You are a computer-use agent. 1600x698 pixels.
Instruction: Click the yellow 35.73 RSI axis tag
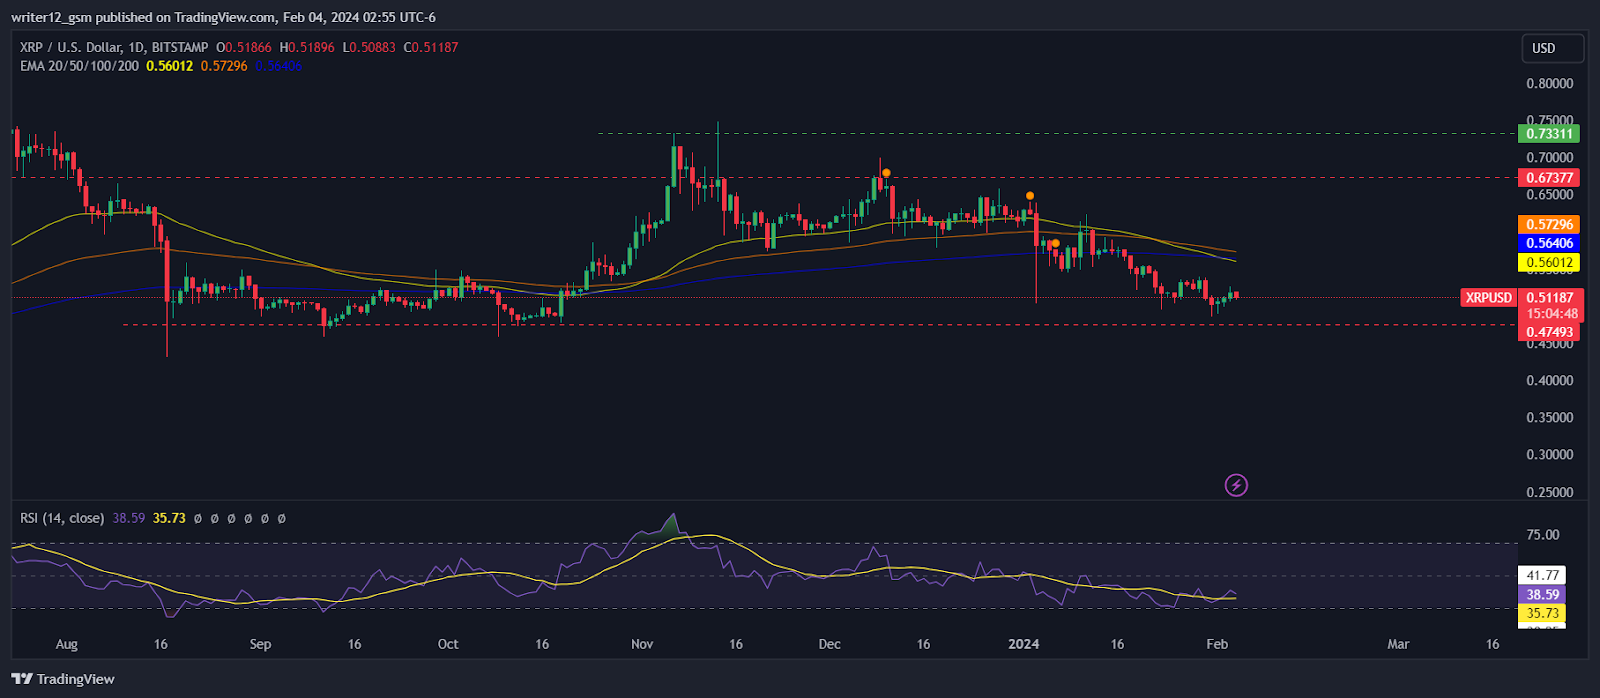pos(1542,614)
